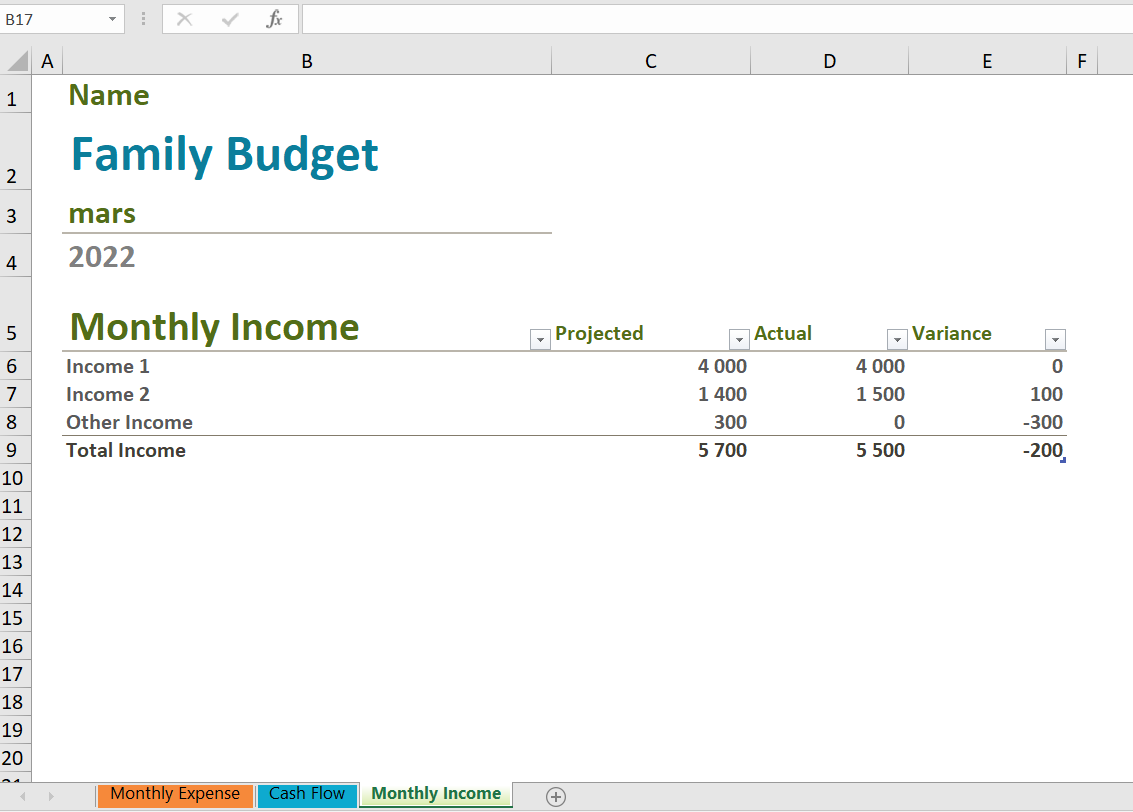Click the Family Budget title cell
The width and height of the screenshot is (1133, 812).
pyautogui.click(x=225, y=154)
